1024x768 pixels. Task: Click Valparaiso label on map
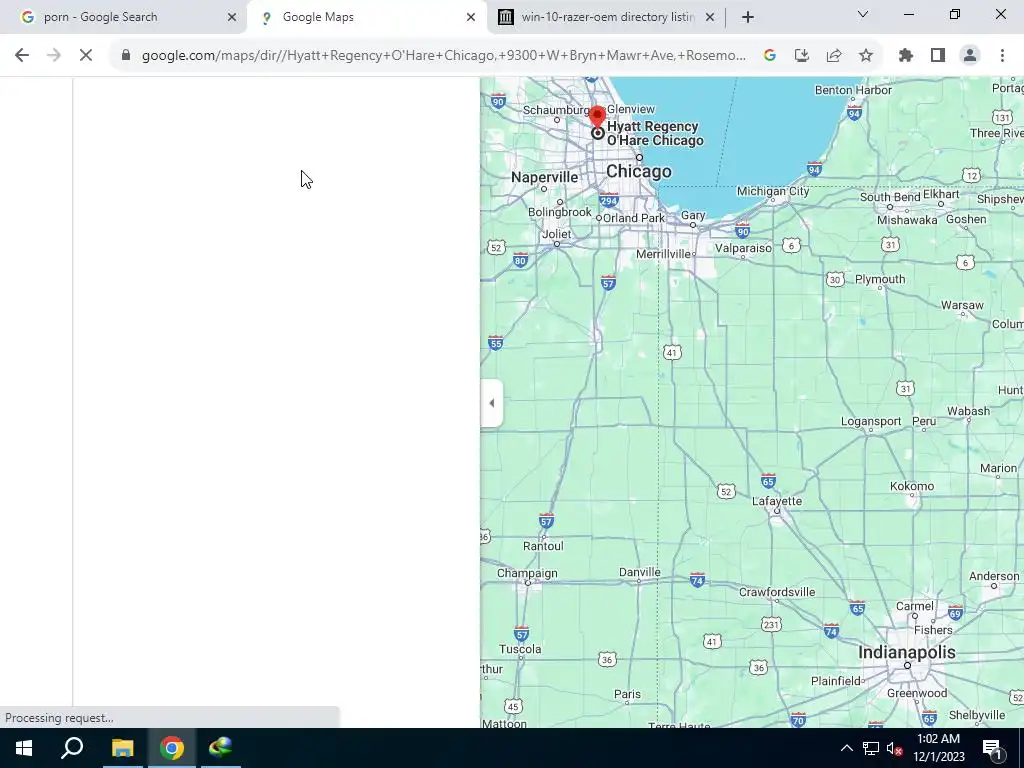743,248
